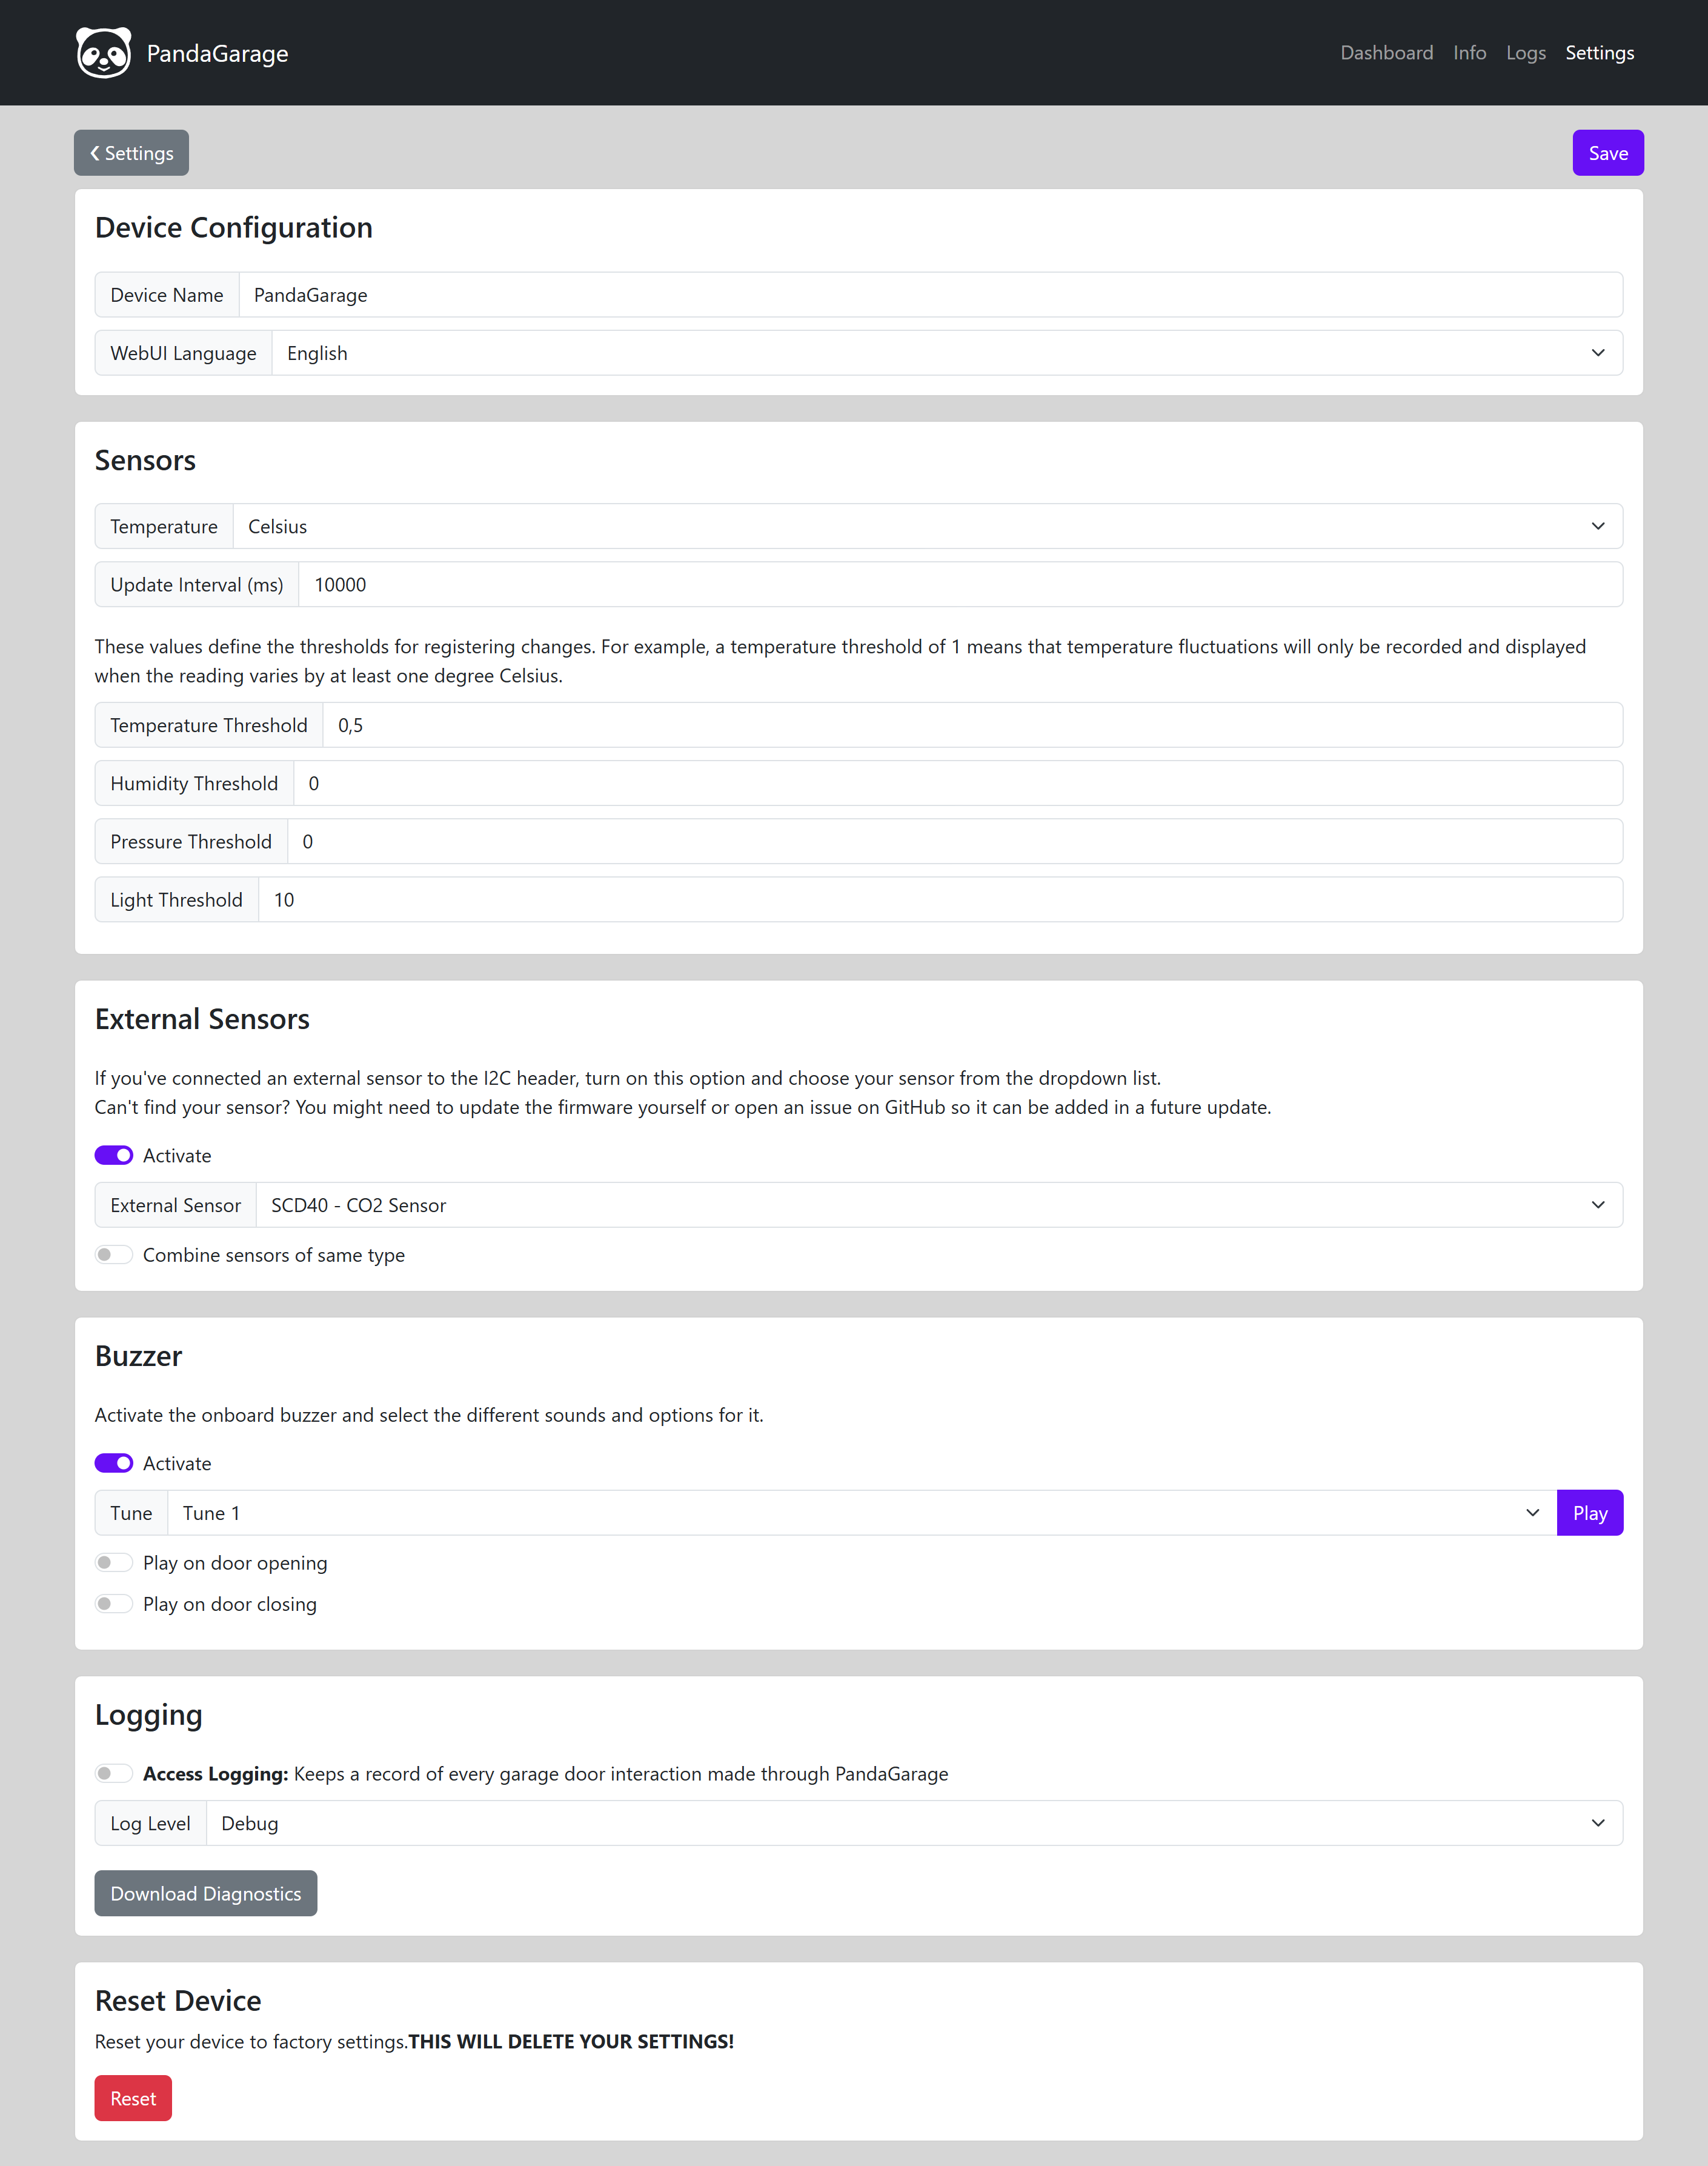This screenshot has height=2166, width=1708.
Task: Choose a different External Sensor type
Action: (938, 1205)
